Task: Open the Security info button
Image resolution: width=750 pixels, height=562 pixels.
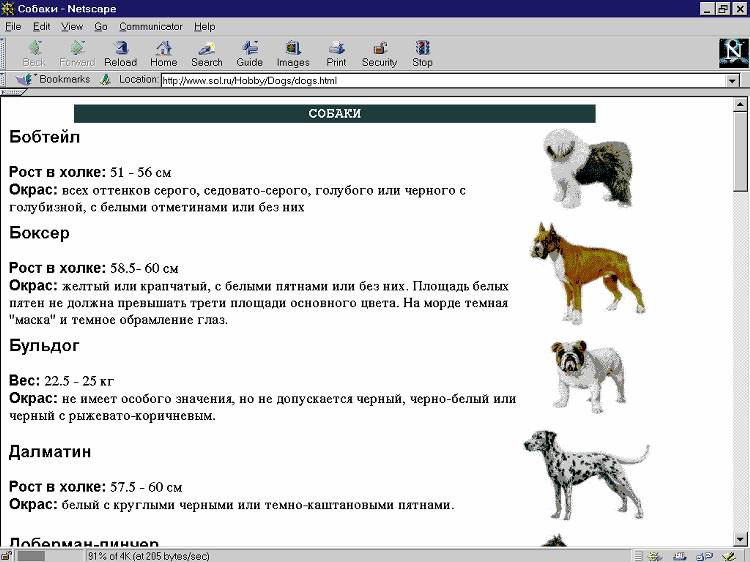Action: point(379,54)
